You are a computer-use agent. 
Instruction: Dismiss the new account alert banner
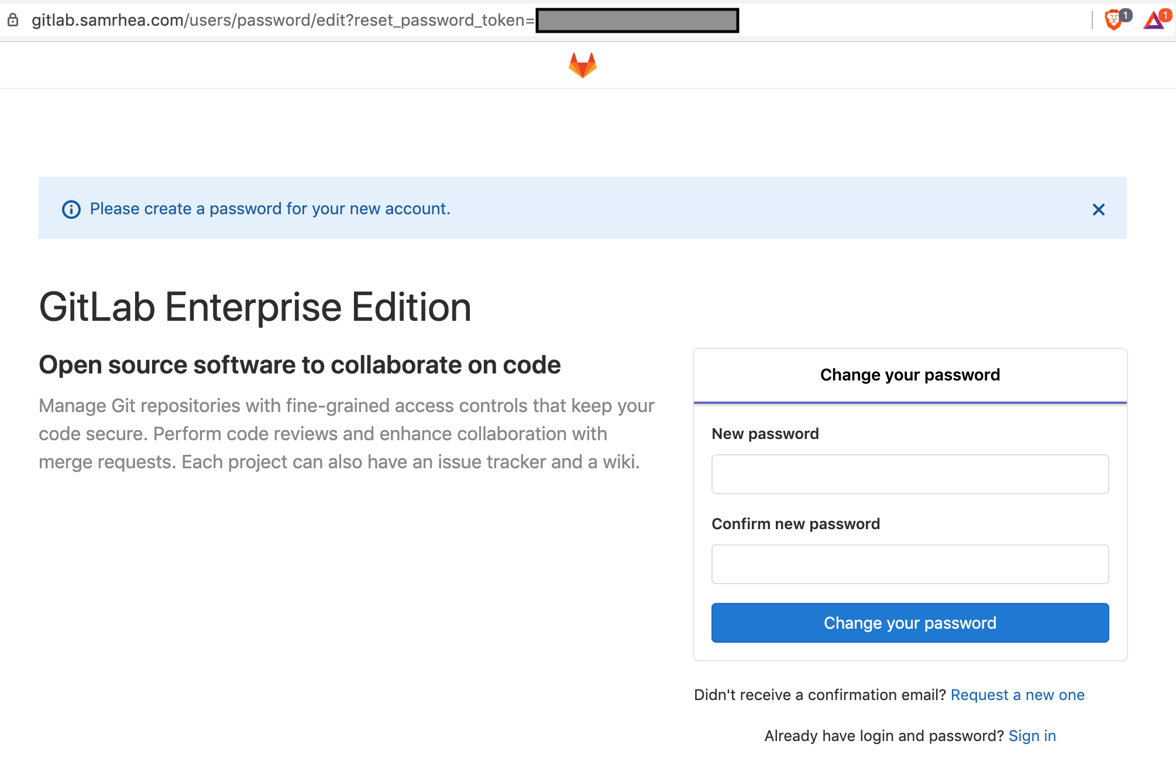click(1098, 209)
